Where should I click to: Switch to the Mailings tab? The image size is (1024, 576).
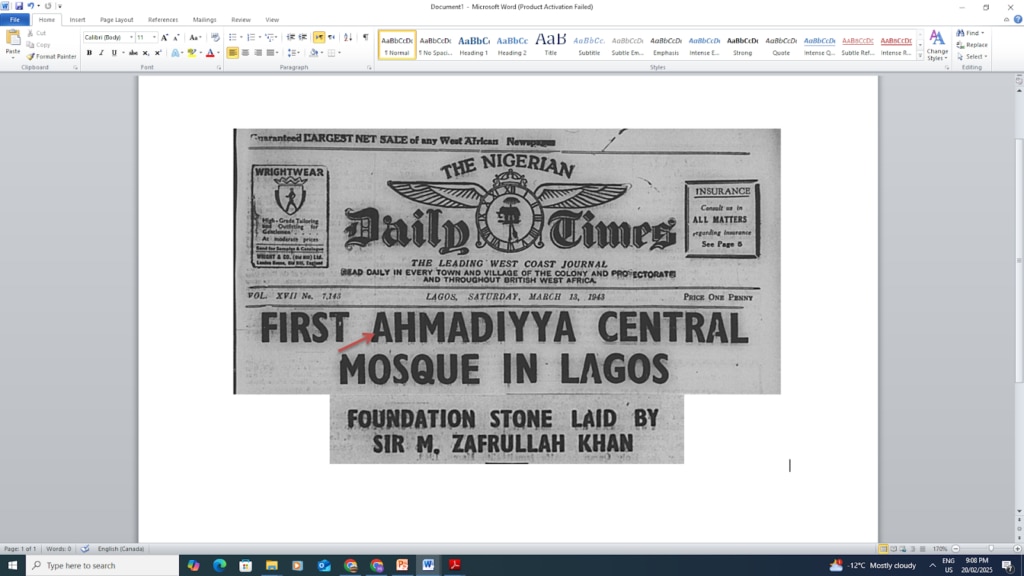pos(204,20)
